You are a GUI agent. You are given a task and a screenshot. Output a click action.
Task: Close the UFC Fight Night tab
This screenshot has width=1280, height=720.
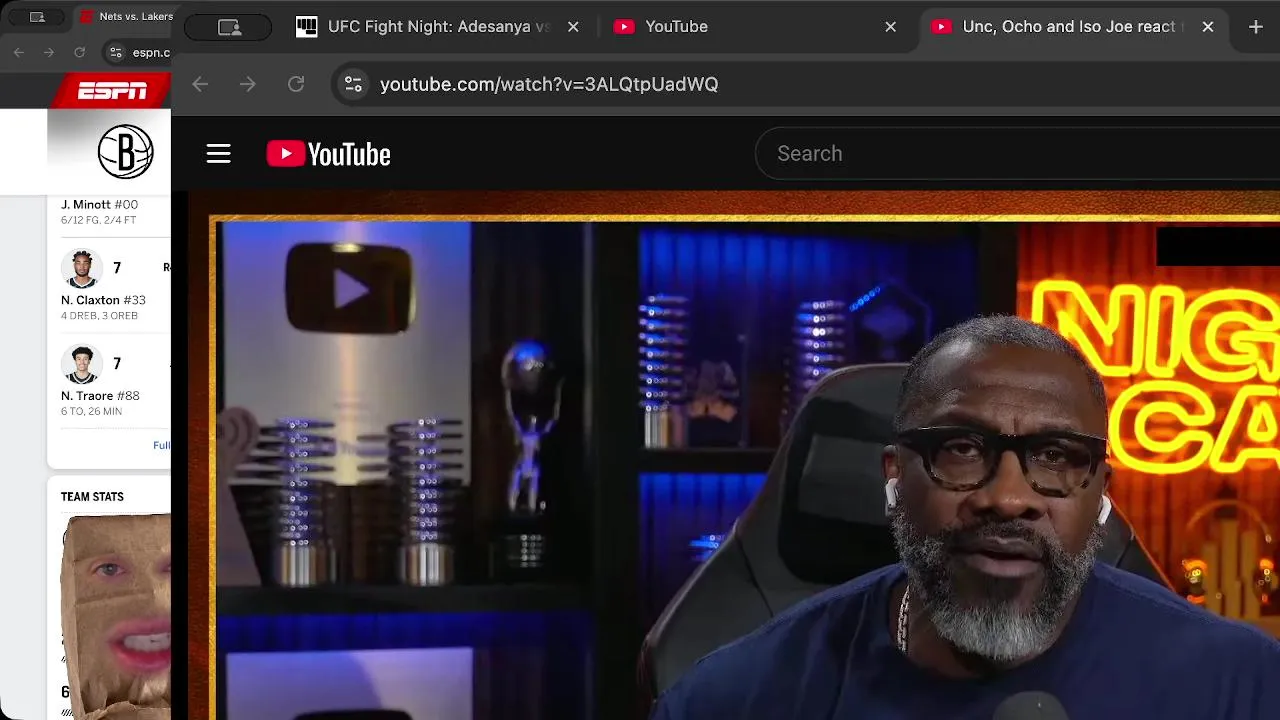(x=573, y=27)
